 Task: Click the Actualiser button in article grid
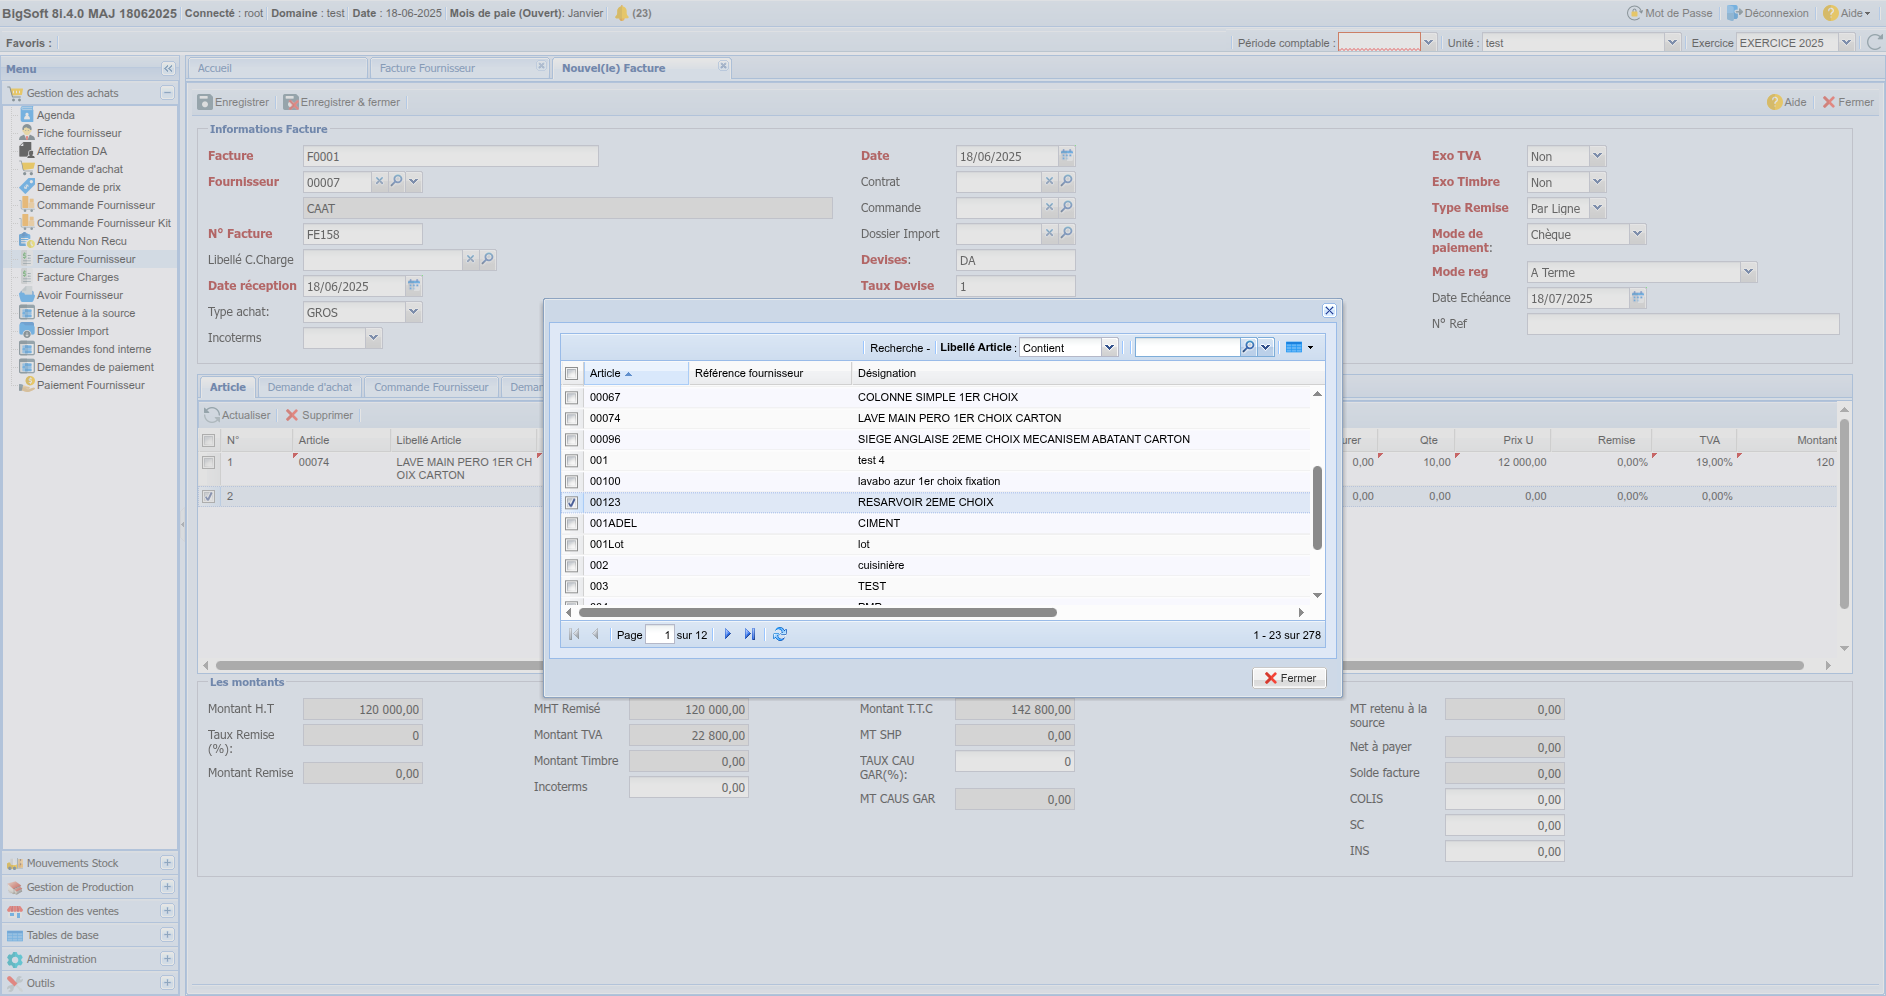(238, 415)
